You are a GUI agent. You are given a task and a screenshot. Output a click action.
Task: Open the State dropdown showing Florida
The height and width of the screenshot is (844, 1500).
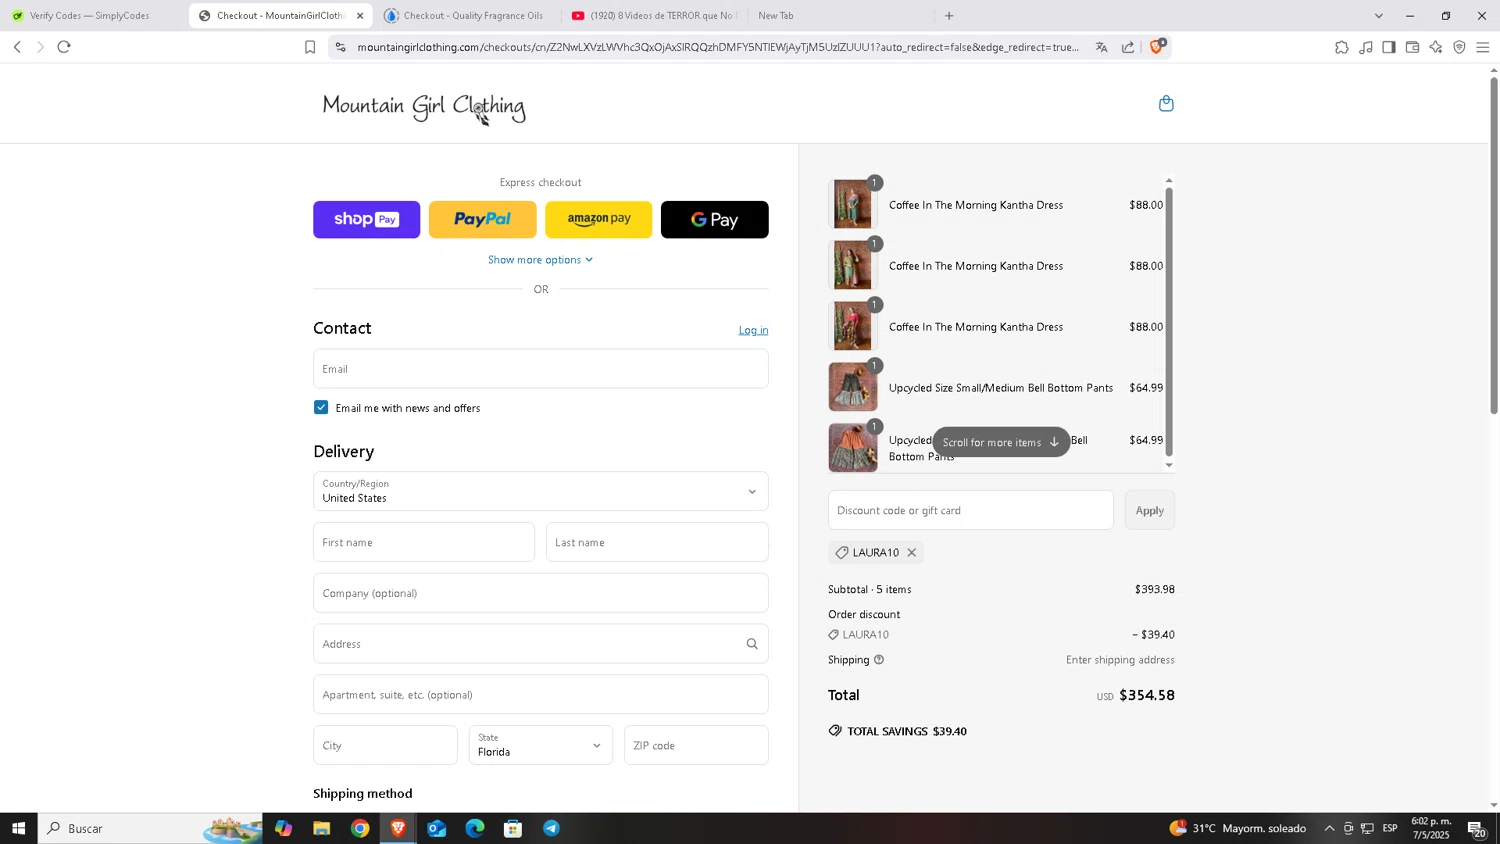pyautogui.click(x=541, y=745)
